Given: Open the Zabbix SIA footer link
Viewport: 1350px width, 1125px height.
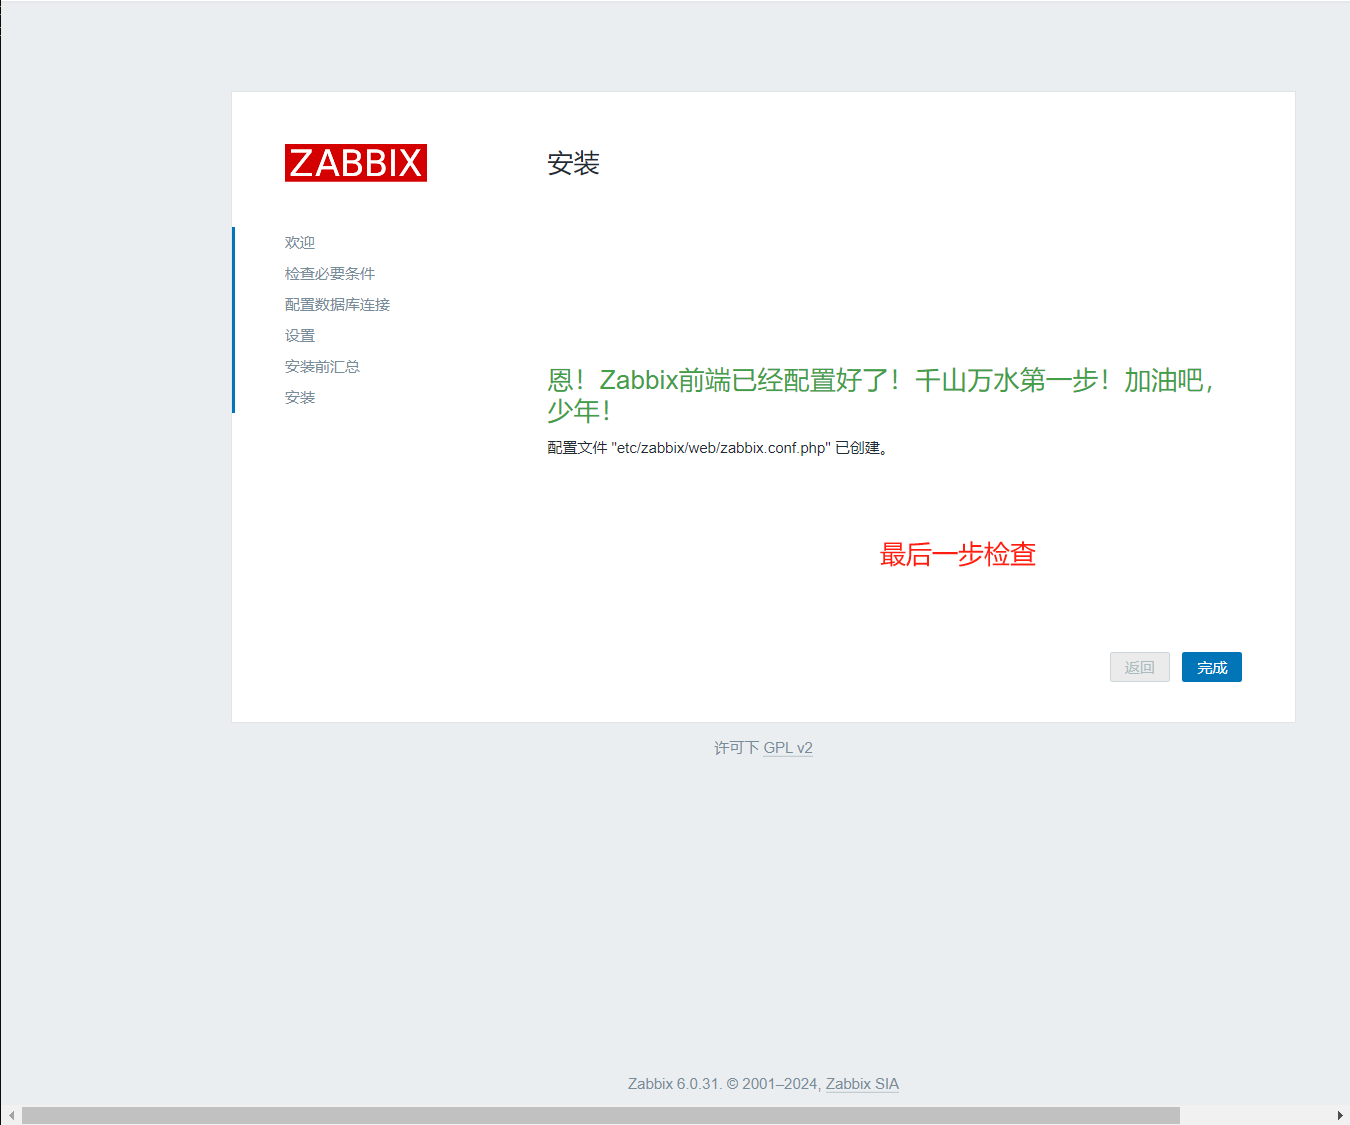Looking at the screenshot, I should coord(862,1084).
